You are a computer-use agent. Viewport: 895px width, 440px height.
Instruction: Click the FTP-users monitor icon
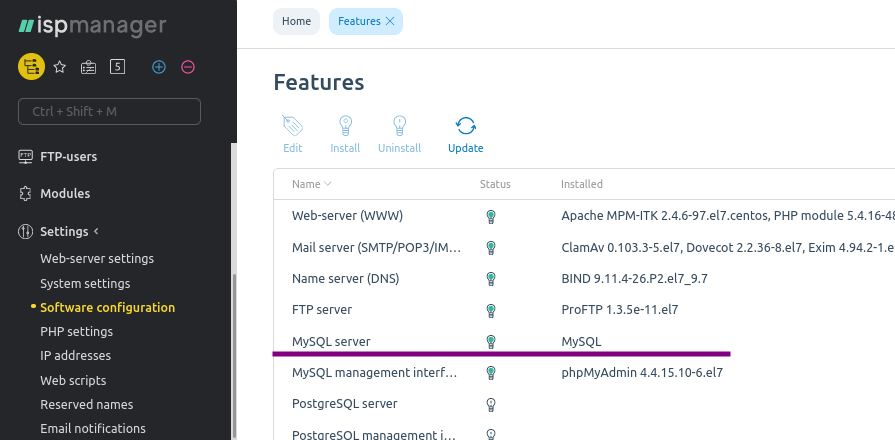click(26, 156)
